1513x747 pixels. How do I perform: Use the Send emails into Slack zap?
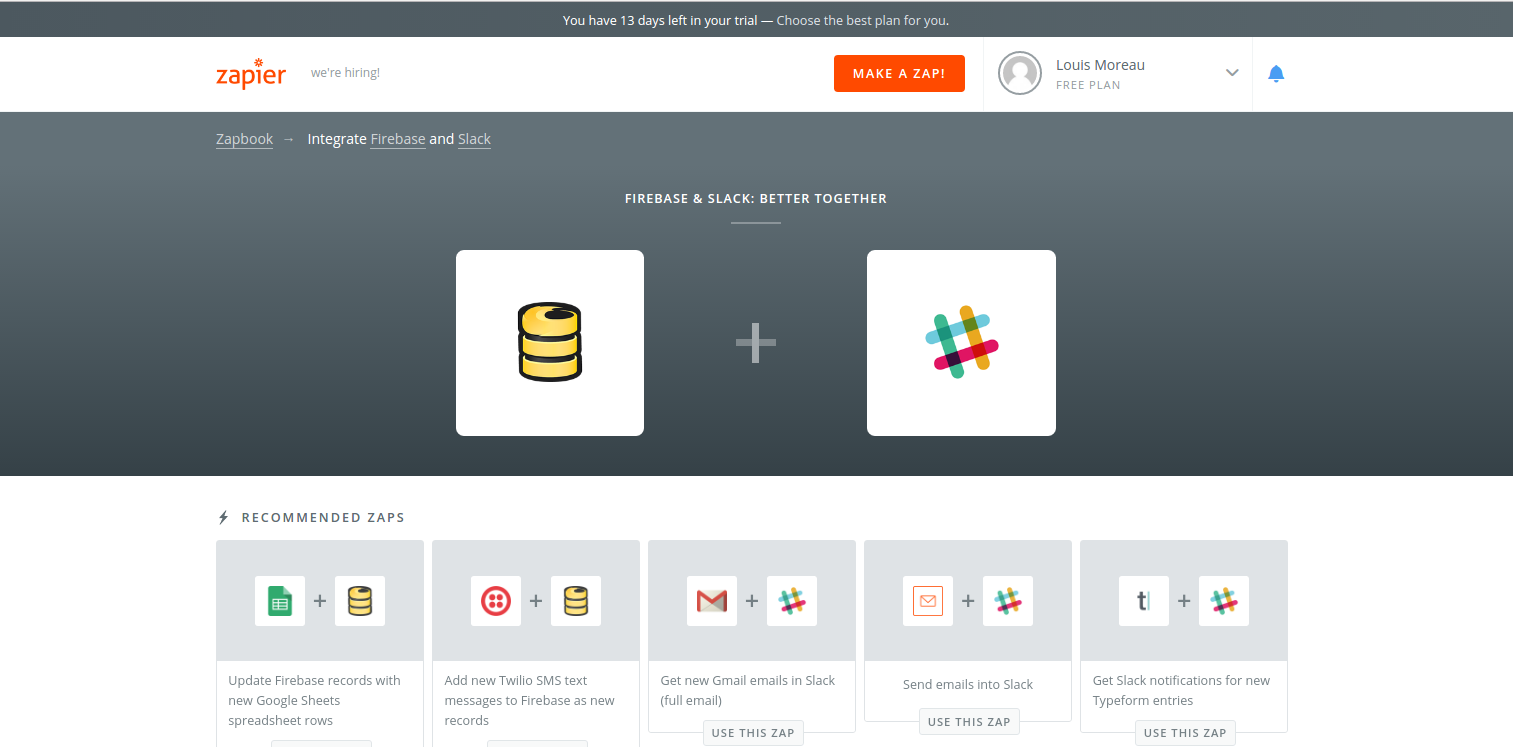pos(969,722)
